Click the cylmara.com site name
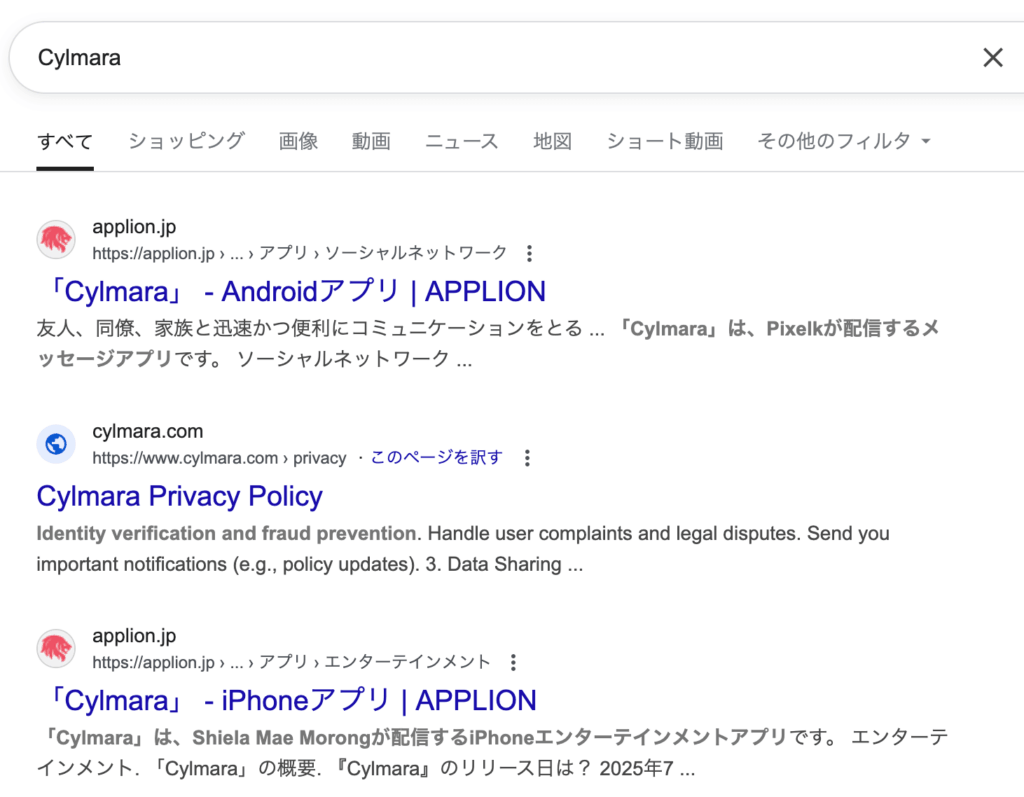1024x797 pixels. click(x=148, y=431)
